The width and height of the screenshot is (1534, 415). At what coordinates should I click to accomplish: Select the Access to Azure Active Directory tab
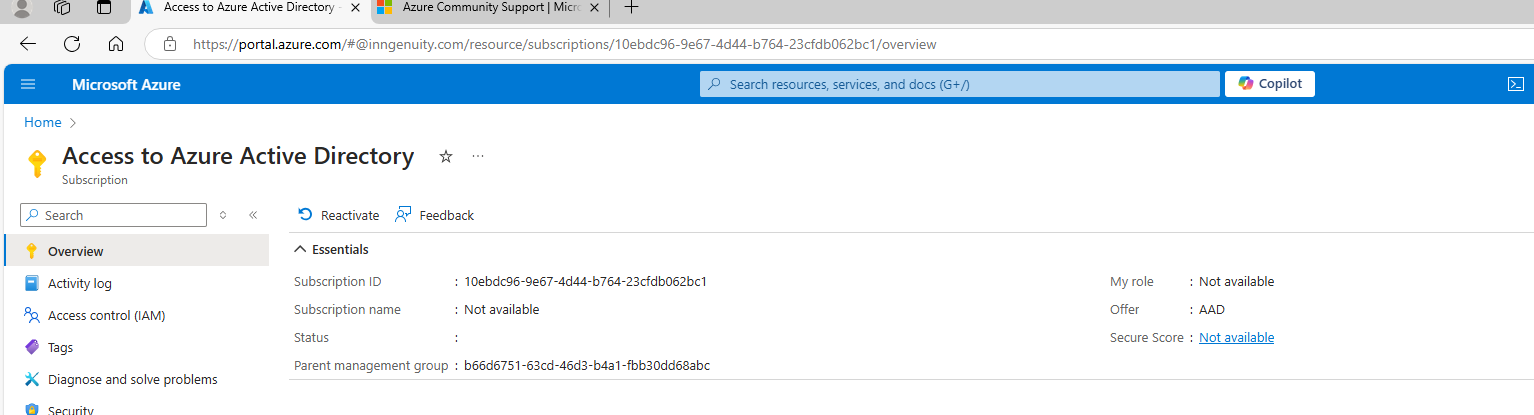coord(250,8)
